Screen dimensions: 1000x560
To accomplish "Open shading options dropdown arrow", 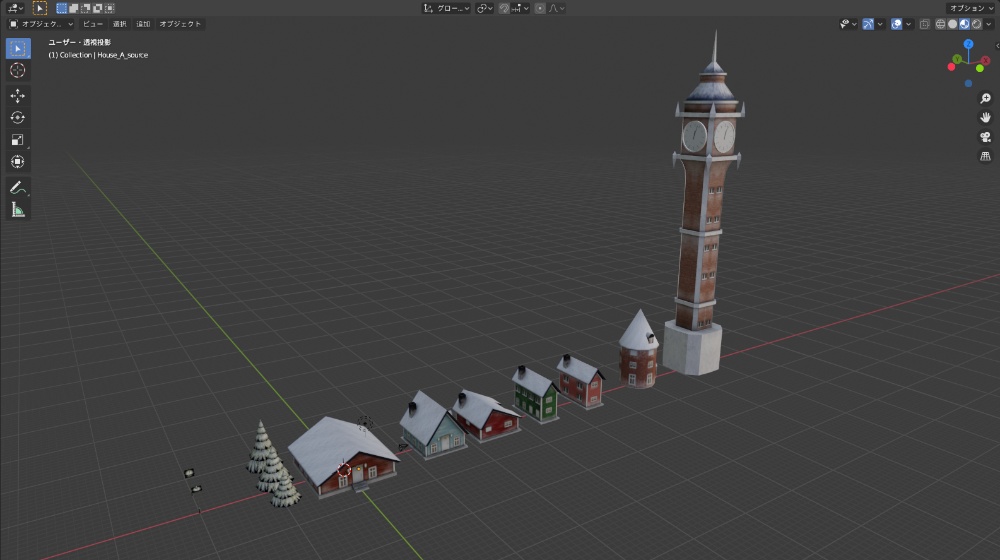I will click(989, 24).
